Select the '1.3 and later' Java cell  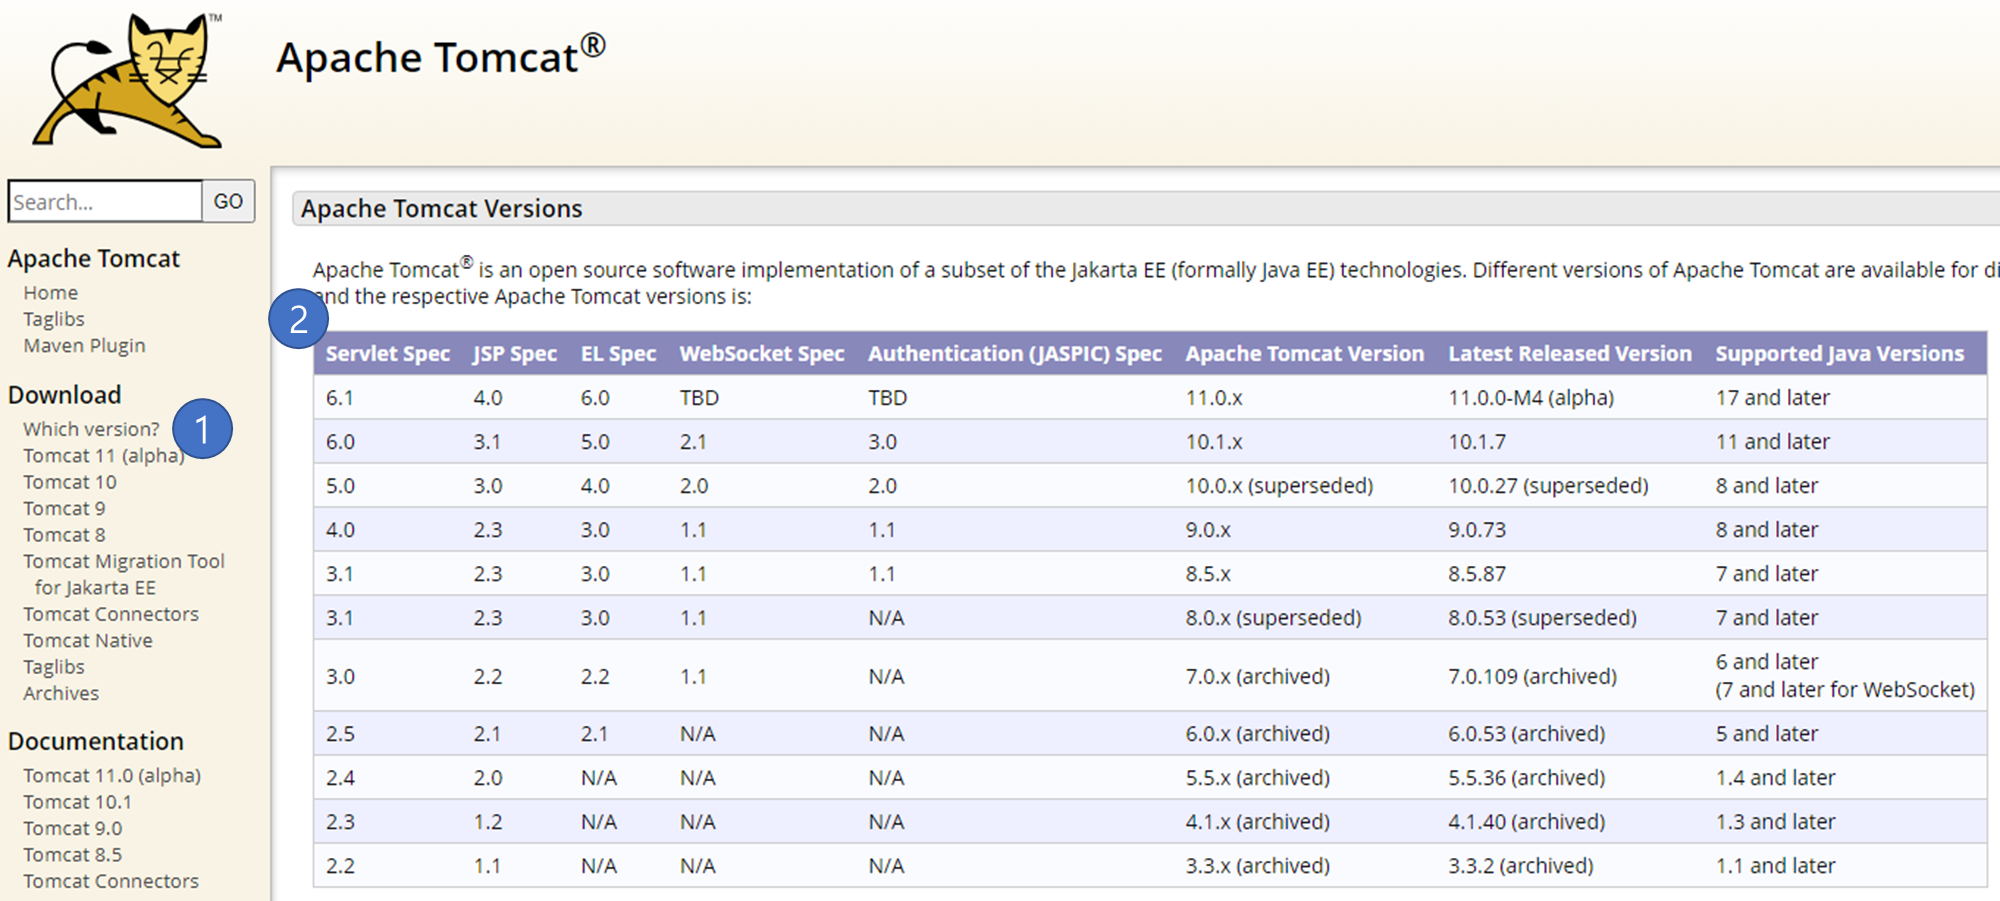[1776, 821]
